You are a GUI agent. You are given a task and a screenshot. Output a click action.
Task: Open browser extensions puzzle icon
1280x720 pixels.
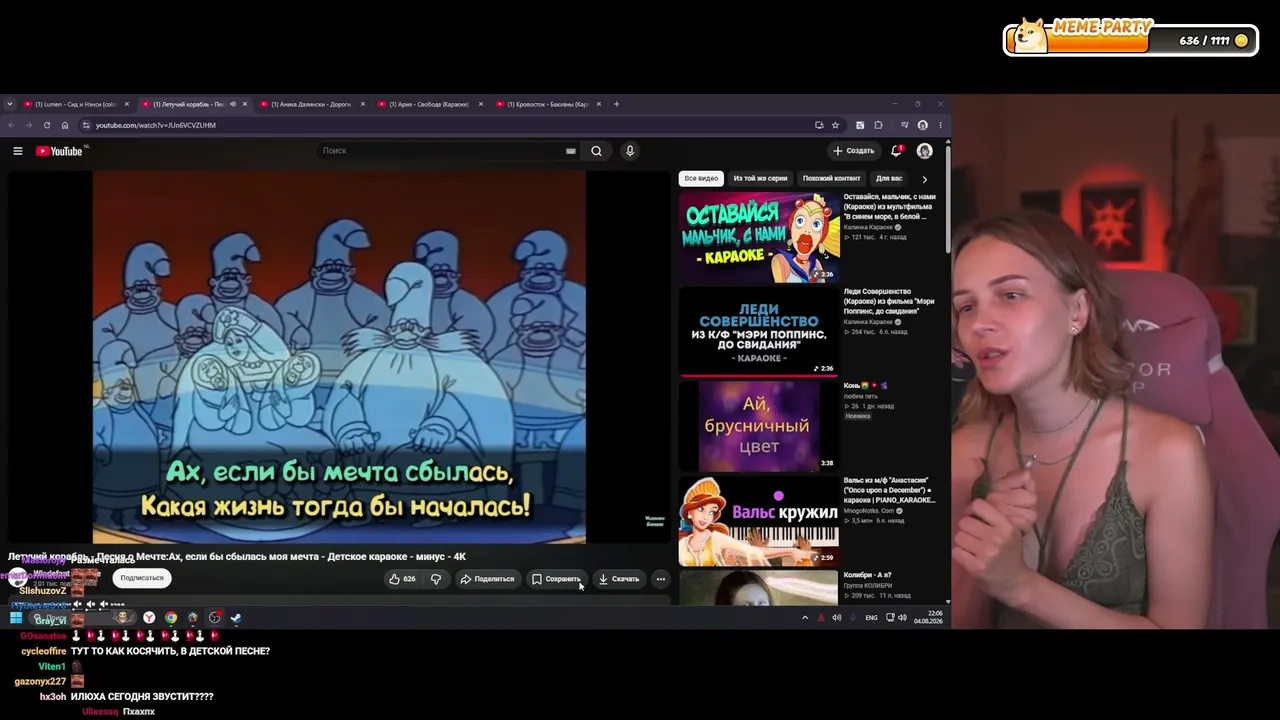pyautogui.click(x=878, y=125)
